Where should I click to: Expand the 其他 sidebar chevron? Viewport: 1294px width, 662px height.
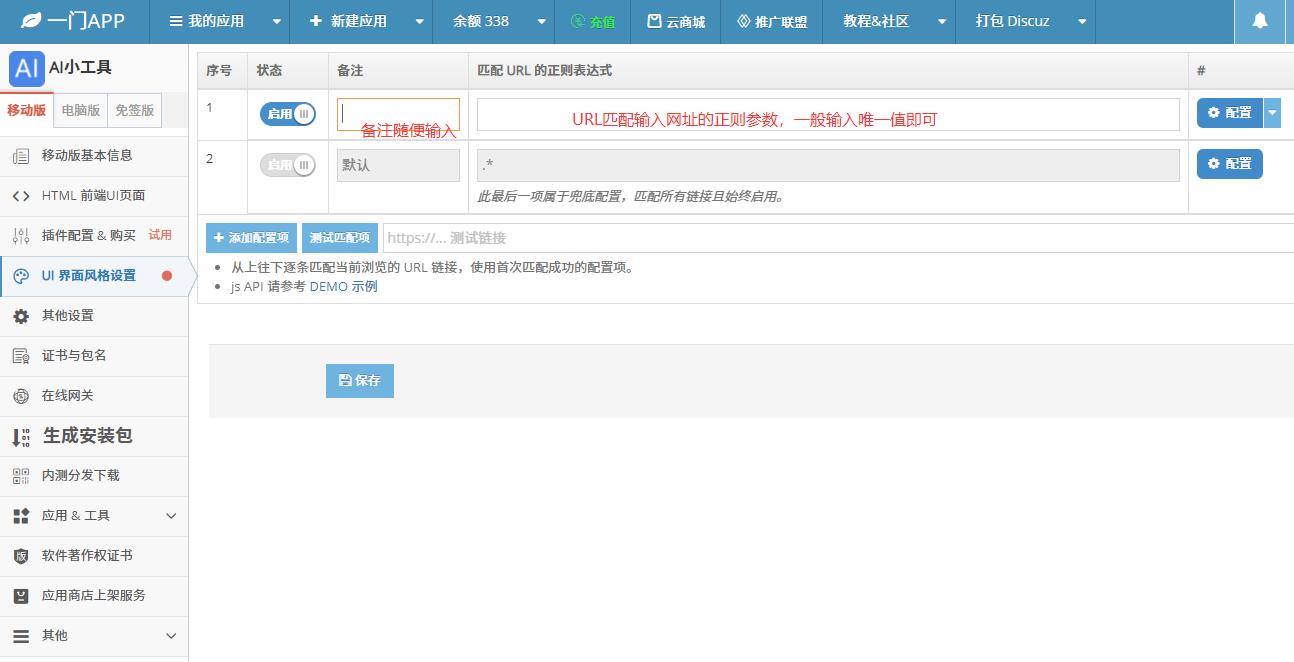coord(171,636)
